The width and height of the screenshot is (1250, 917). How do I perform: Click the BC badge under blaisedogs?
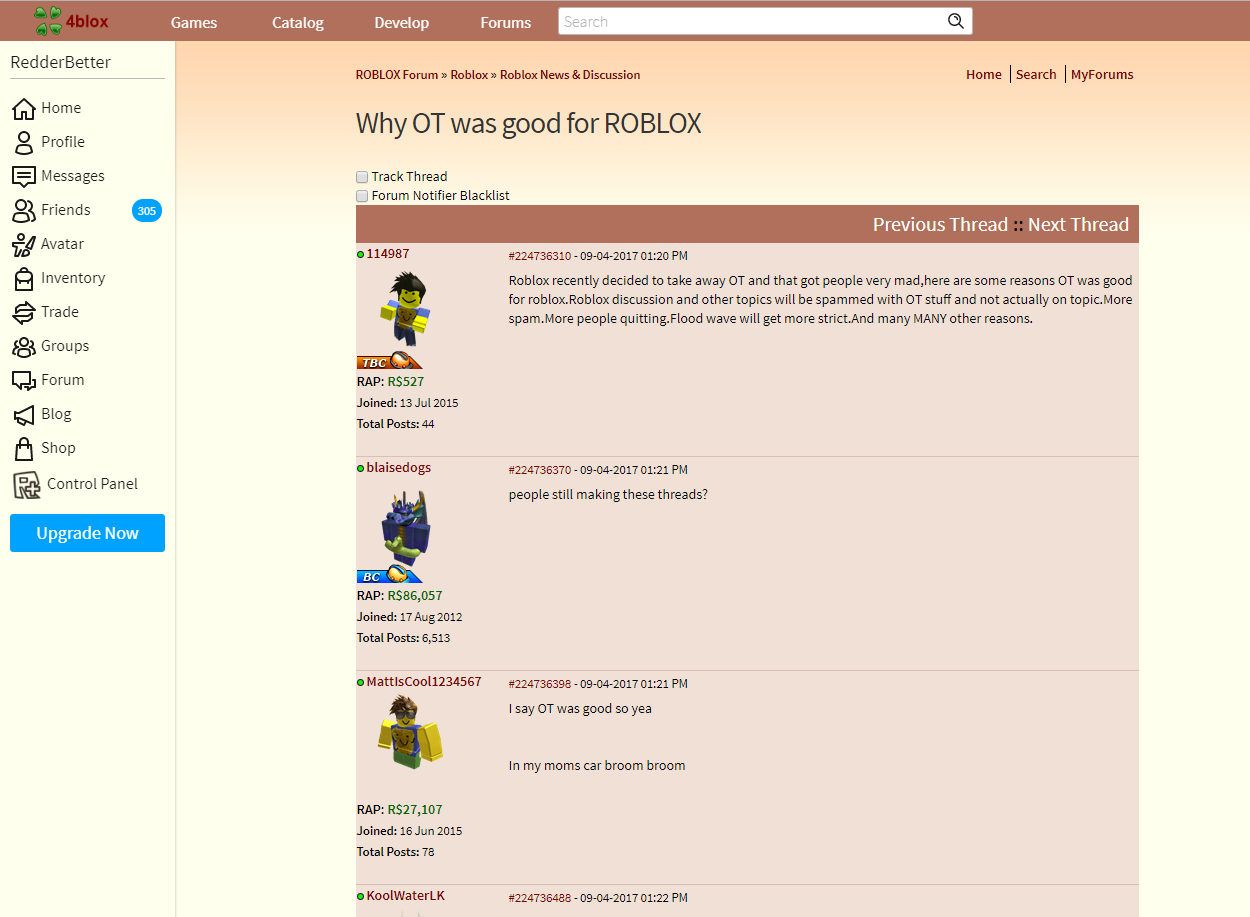pos(389,575)
